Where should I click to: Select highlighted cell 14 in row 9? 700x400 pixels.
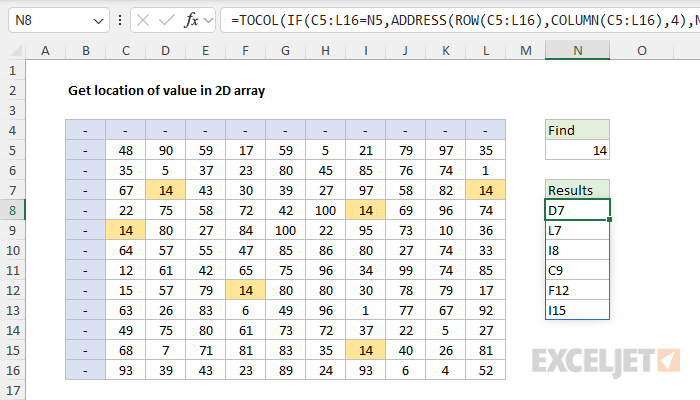coord(125,230)
